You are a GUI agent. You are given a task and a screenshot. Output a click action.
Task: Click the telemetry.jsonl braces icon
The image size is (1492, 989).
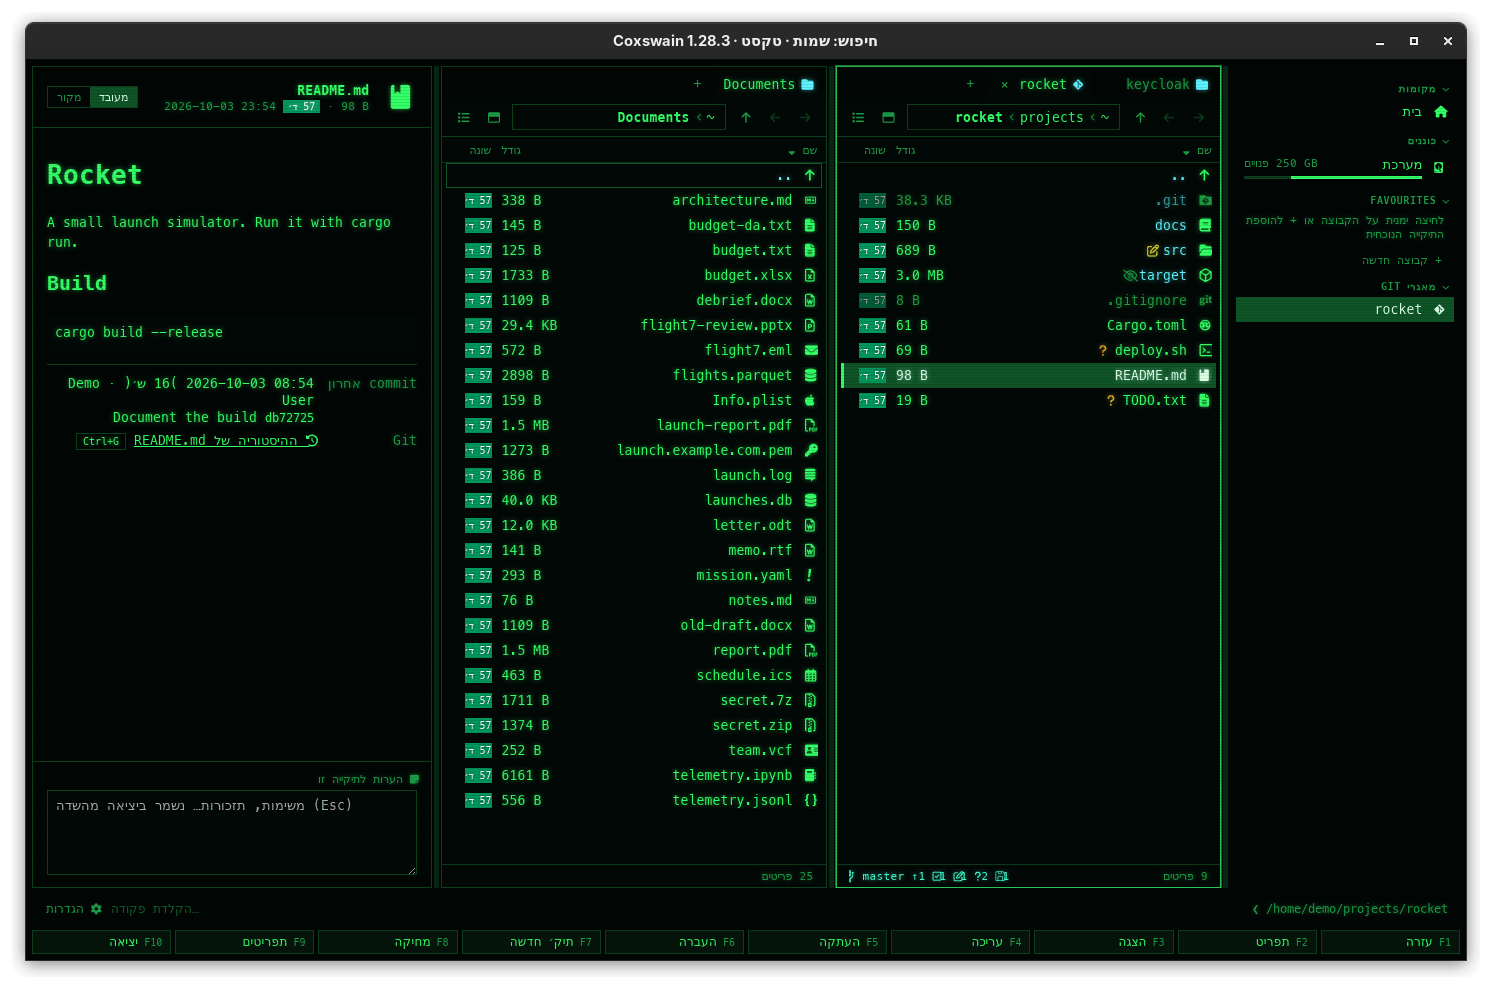pyautogui.click(x=811, y=800)
